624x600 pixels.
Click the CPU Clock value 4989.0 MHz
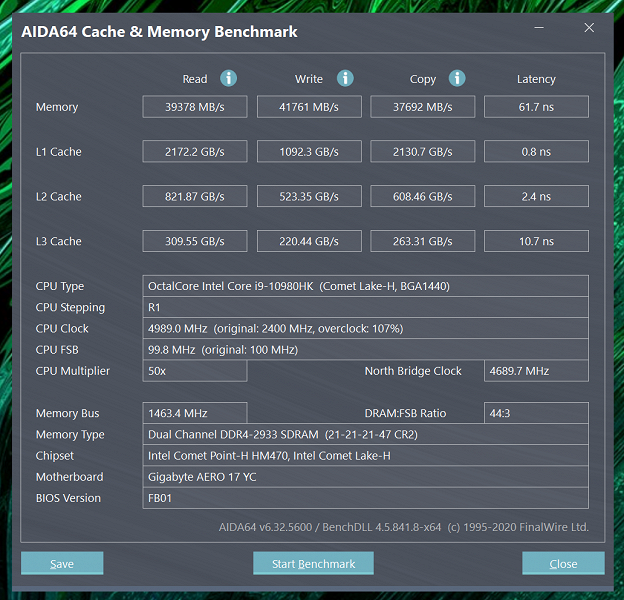pos(366,328)
